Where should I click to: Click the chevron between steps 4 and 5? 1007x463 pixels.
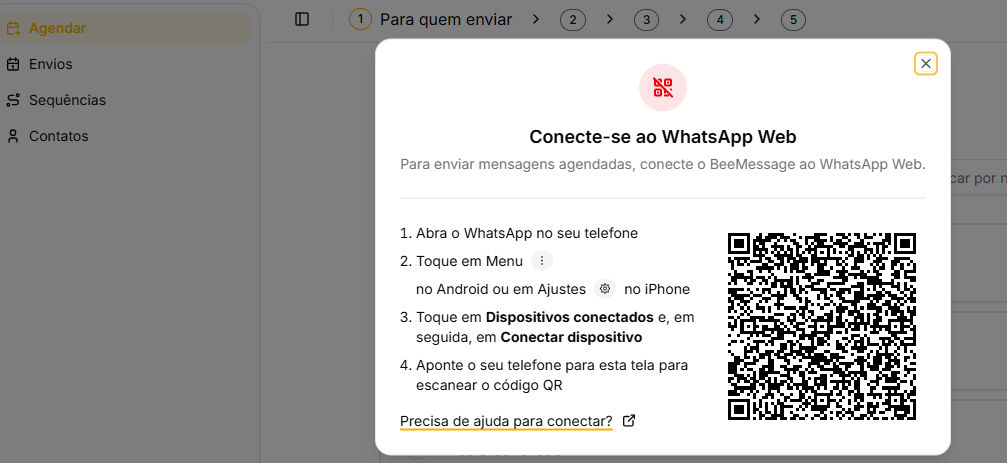[x=757, y=19]
